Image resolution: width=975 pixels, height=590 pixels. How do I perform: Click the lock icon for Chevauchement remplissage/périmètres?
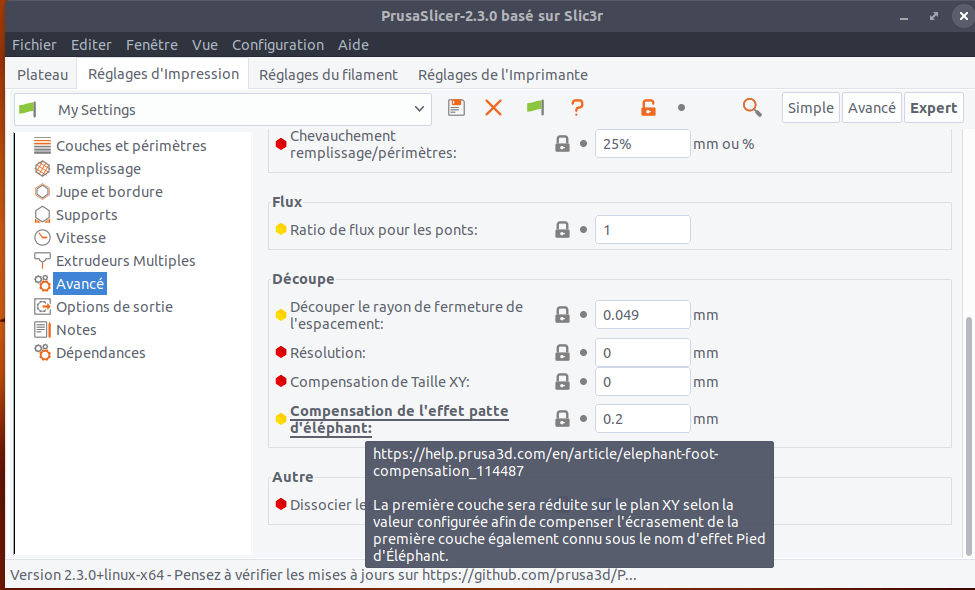coord(562,144)
